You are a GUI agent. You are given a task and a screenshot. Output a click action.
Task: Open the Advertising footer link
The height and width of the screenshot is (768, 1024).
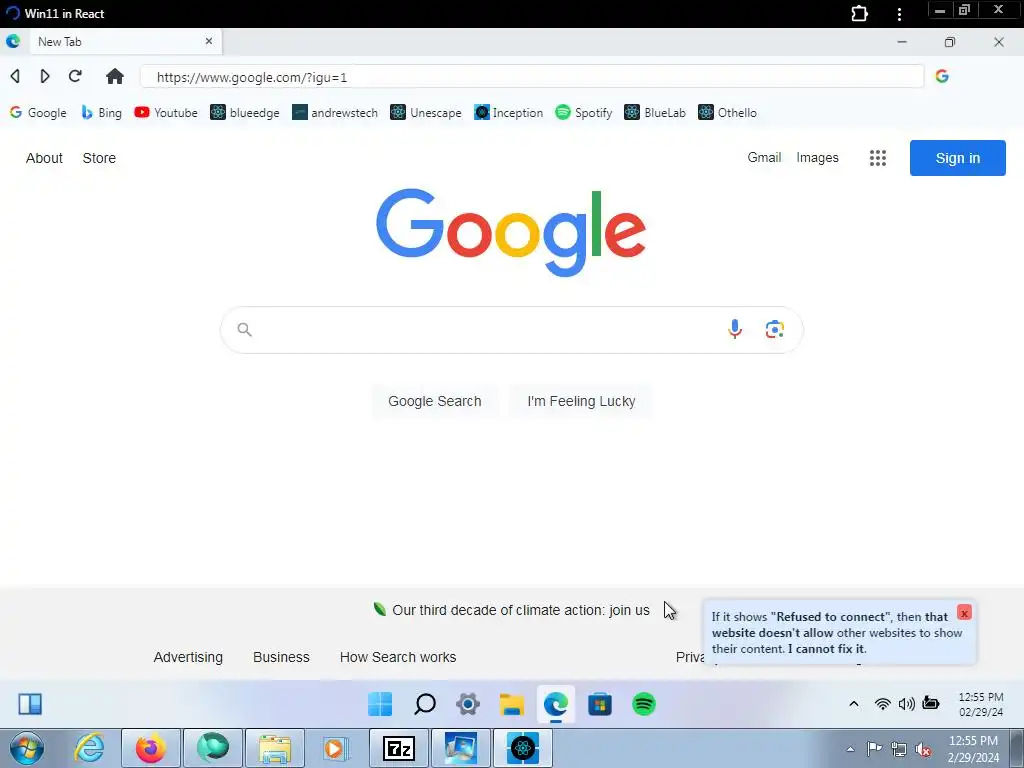188,657
